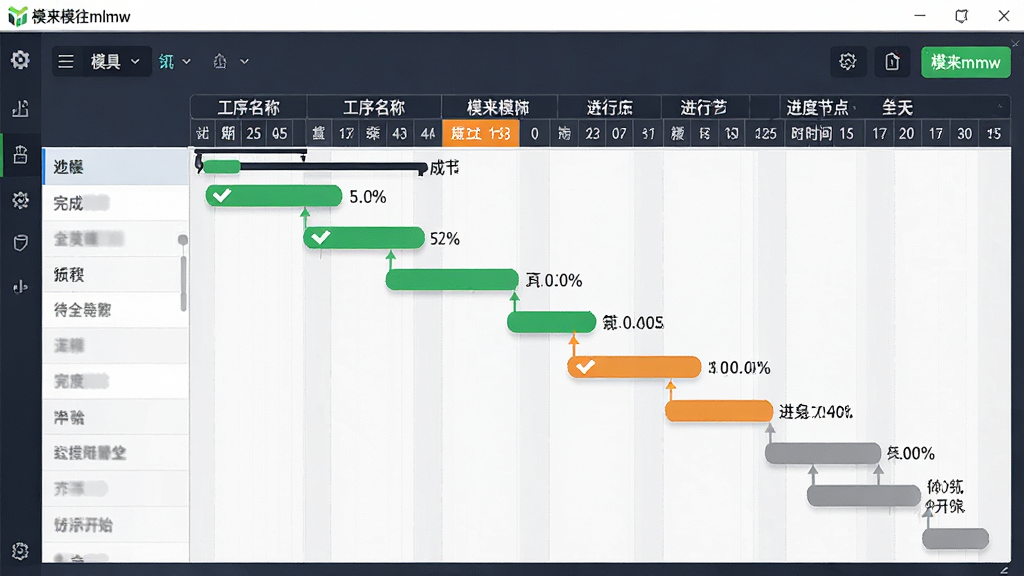Click the summary bar labeled 成书

pos(313,168)
